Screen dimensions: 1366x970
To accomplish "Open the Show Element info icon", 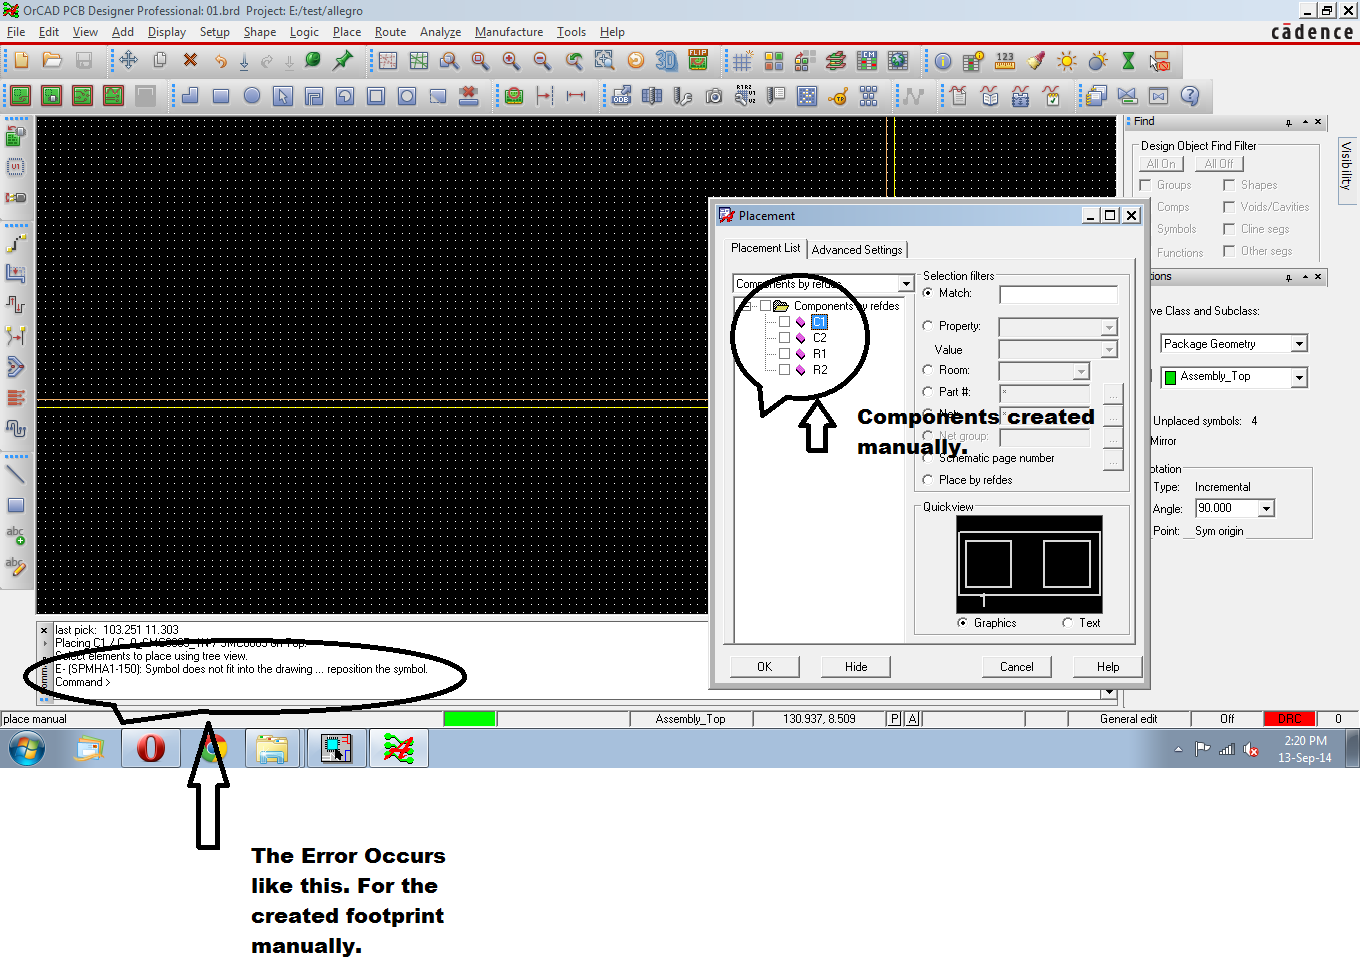I will [943, 61].
